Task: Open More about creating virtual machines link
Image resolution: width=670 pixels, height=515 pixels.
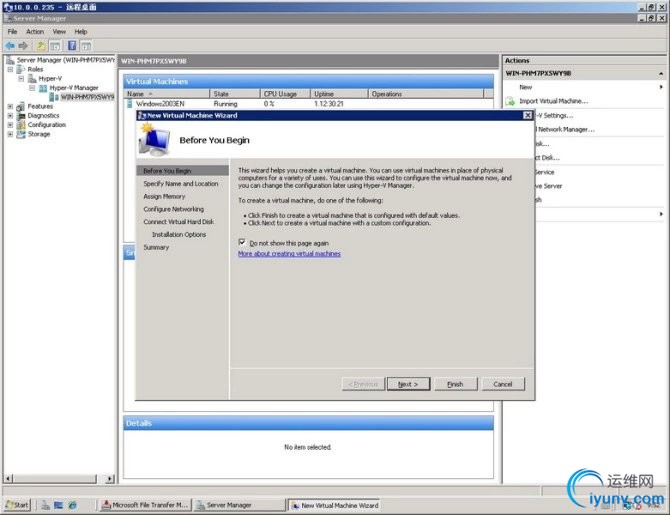Action: [289, 253]
